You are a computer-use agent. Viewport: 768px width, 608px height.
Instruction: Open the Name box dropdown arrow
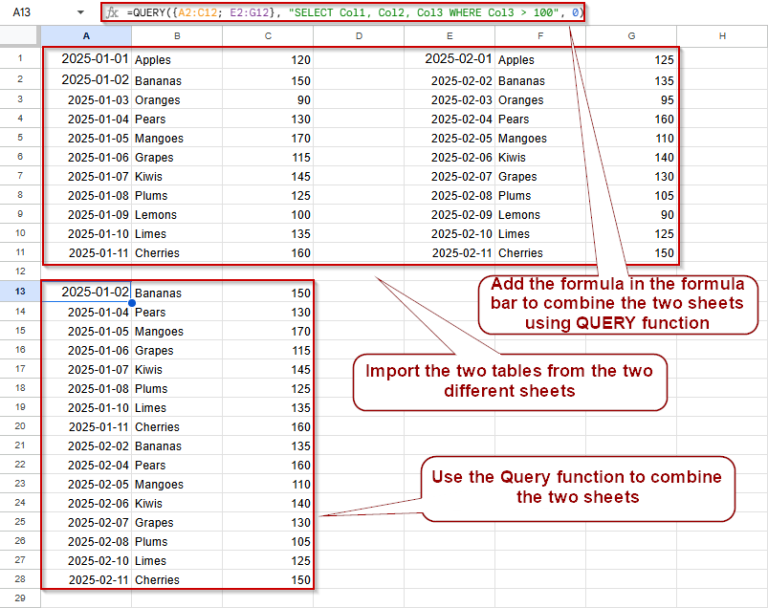coord(80,13)
